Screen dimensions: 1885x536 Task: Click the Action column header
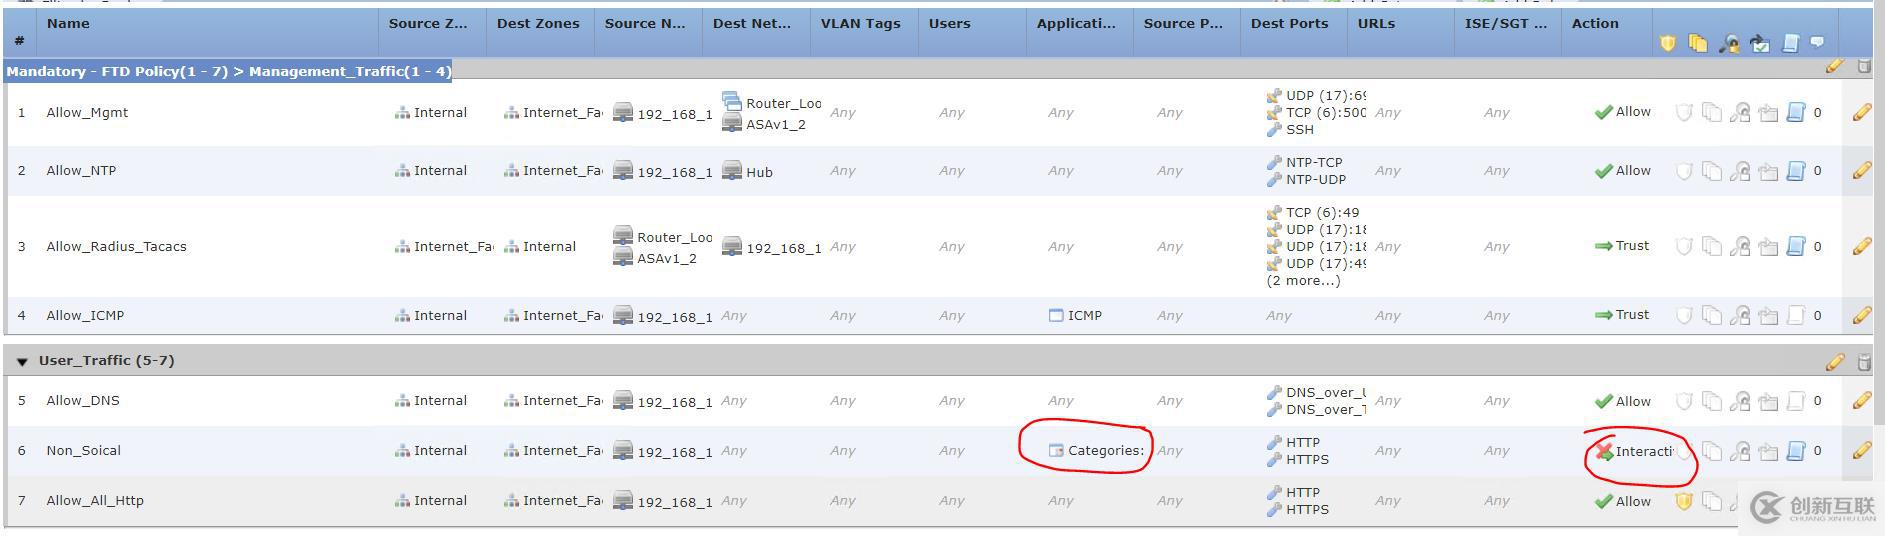click(x=1595, y=23)
